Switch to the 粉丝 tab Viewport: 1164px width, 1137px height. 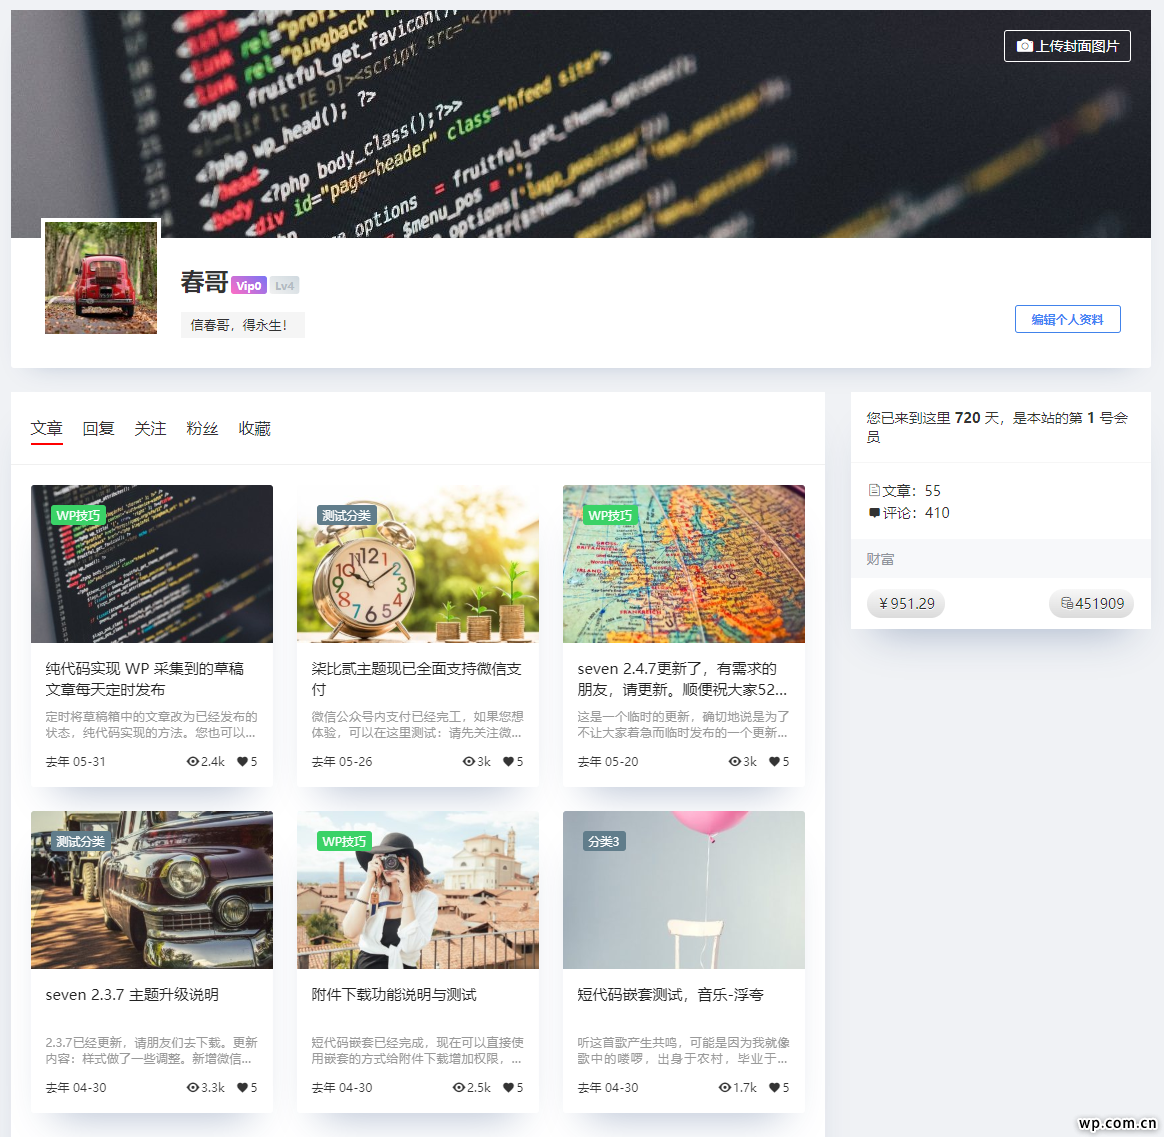[x=203, y=428]
